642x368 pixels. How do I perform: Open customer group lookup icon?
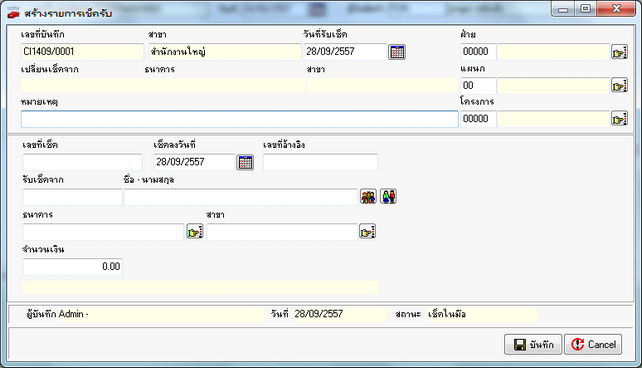pos(368,196)
